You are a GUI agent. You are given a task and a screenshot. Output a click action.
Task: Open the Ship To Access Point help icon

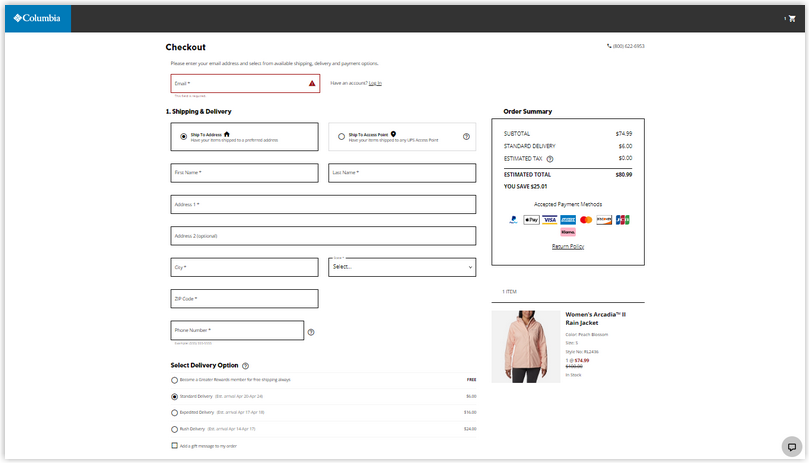point(466,137)
